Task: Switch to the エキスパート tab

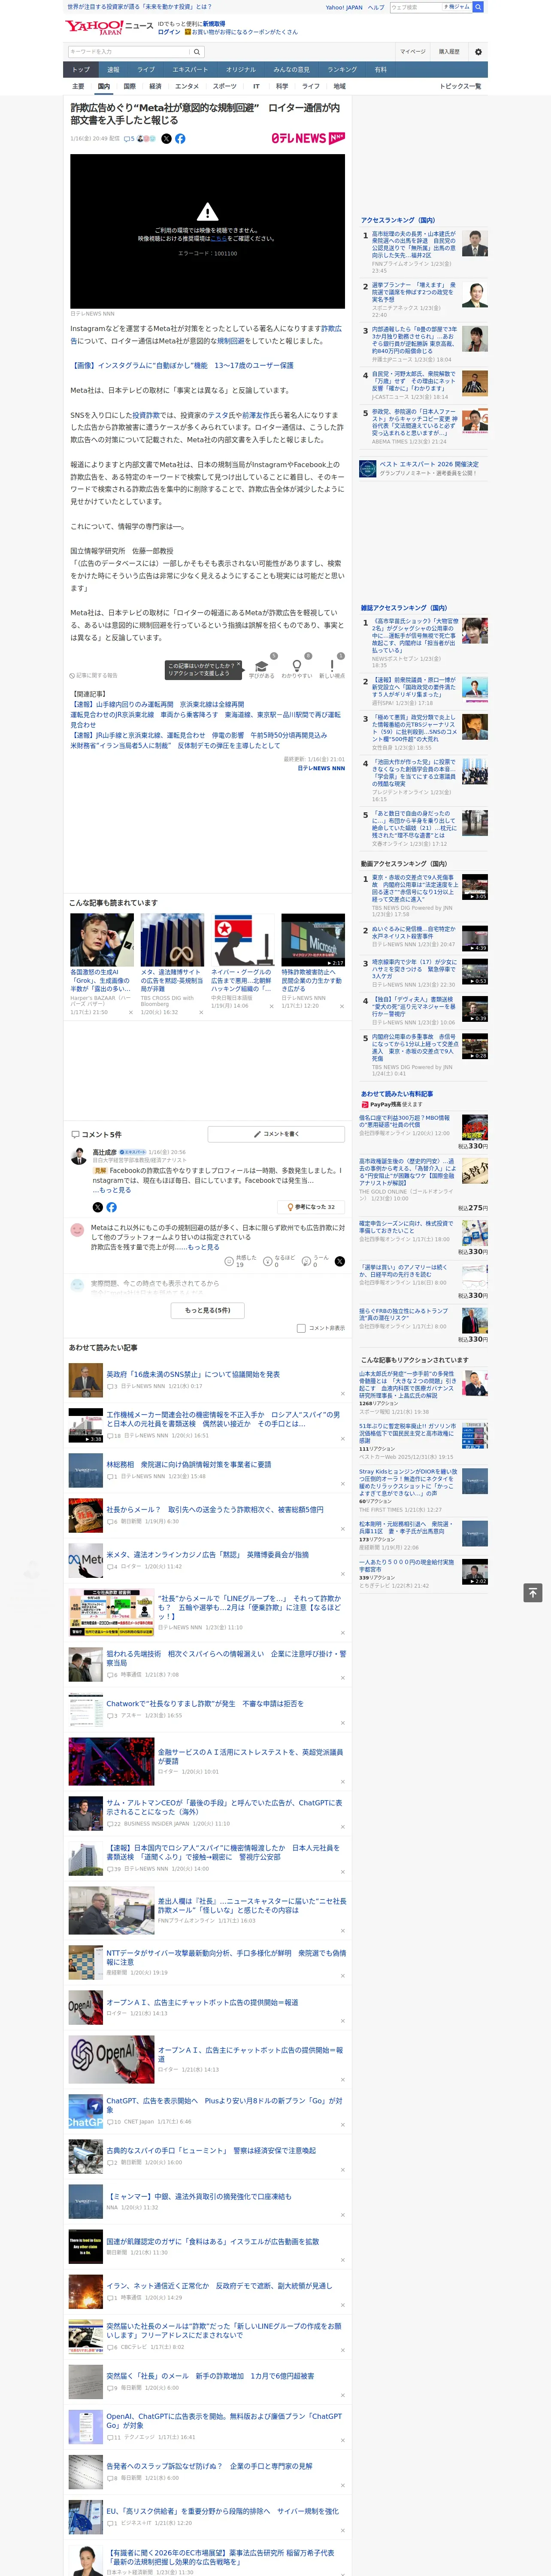Action: tap(190, 70)
